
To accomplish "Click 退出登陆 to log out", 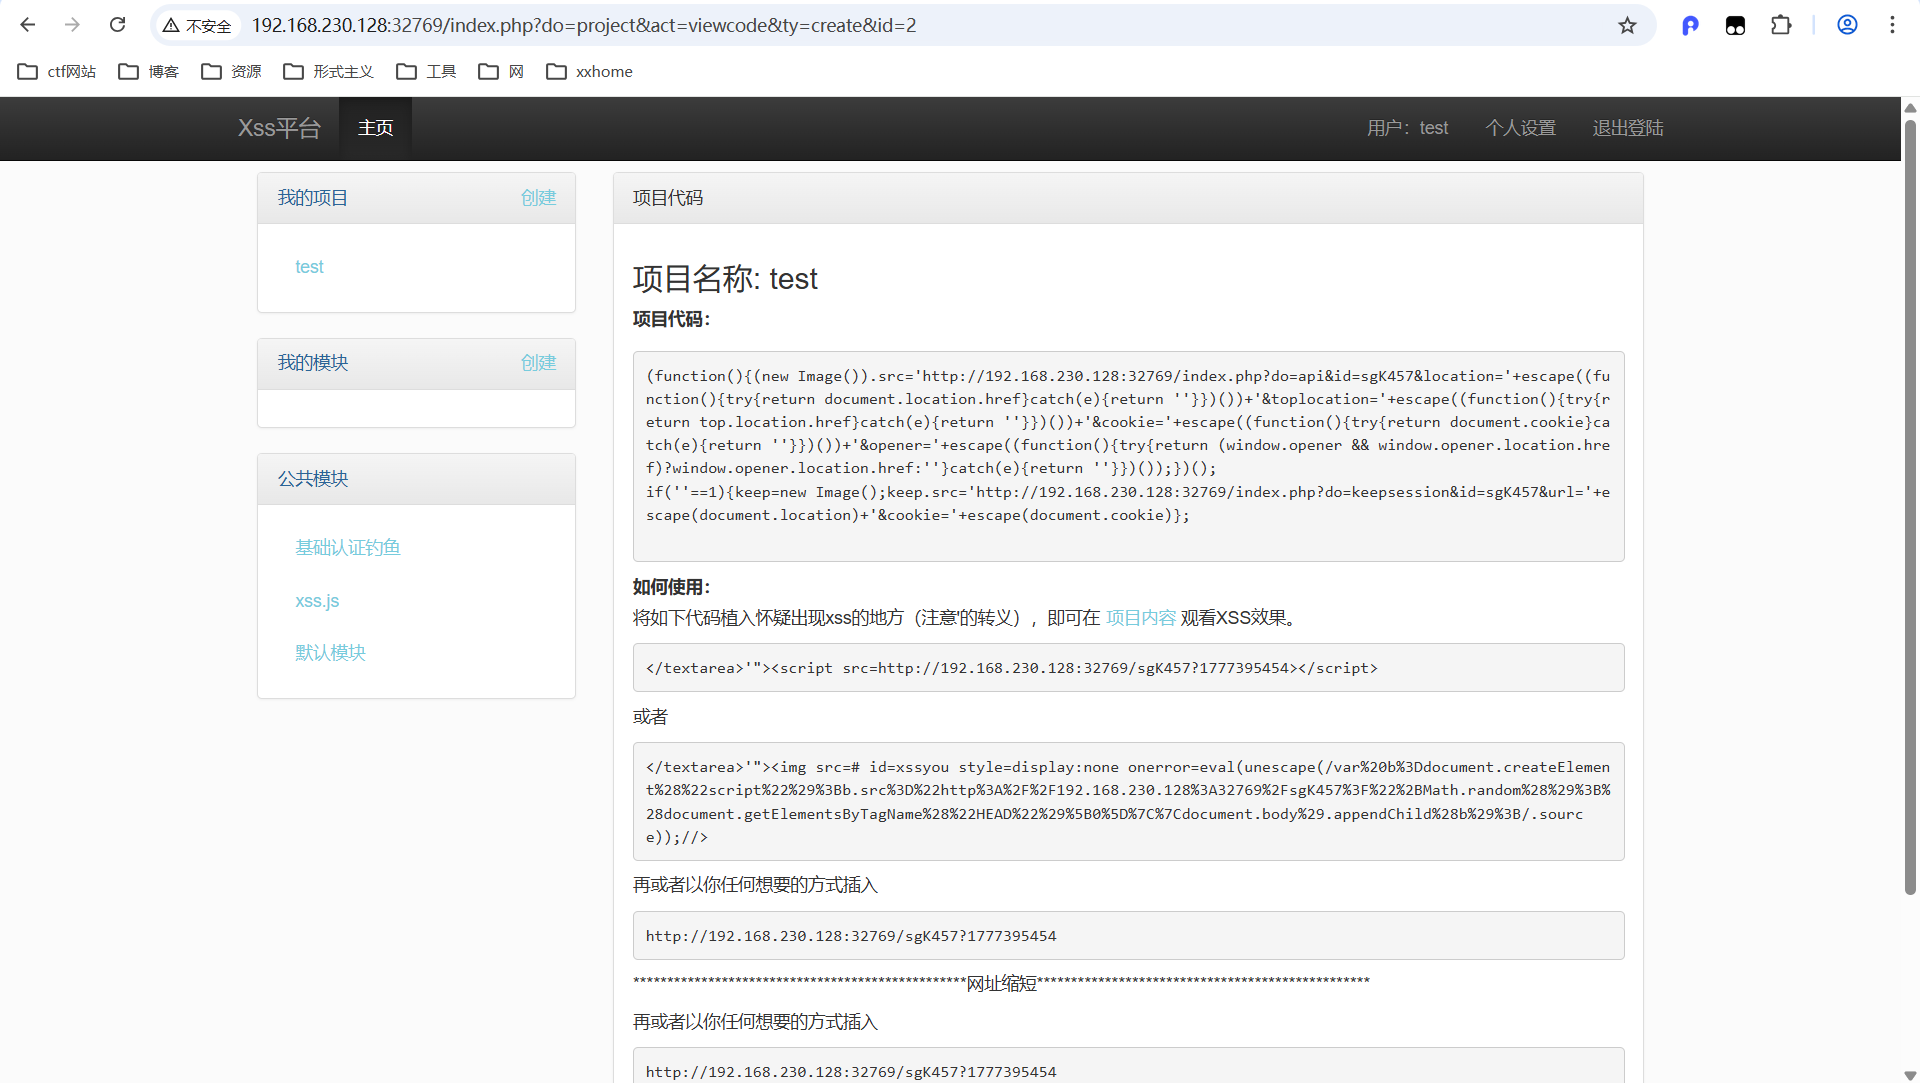I will (x=1628, y=128).
